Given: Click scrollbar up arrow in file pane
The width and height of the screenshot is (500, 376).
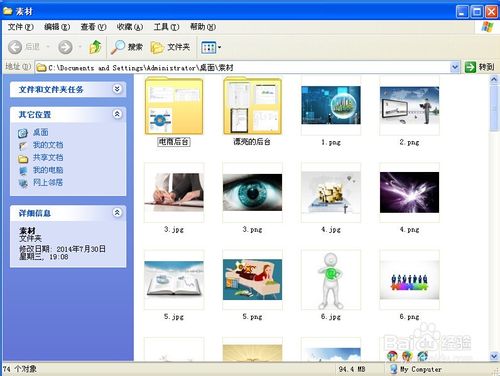Looking at the screenshot, I should point(494,79).
